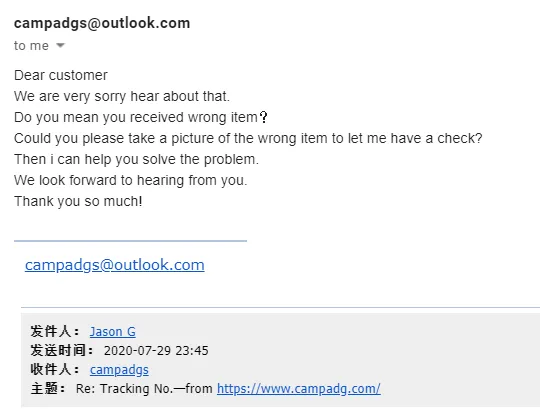This screenshot has height=409, width=540.
Task: Click the "take a picture of the wrong item" sentence
Action: (248, 138)
